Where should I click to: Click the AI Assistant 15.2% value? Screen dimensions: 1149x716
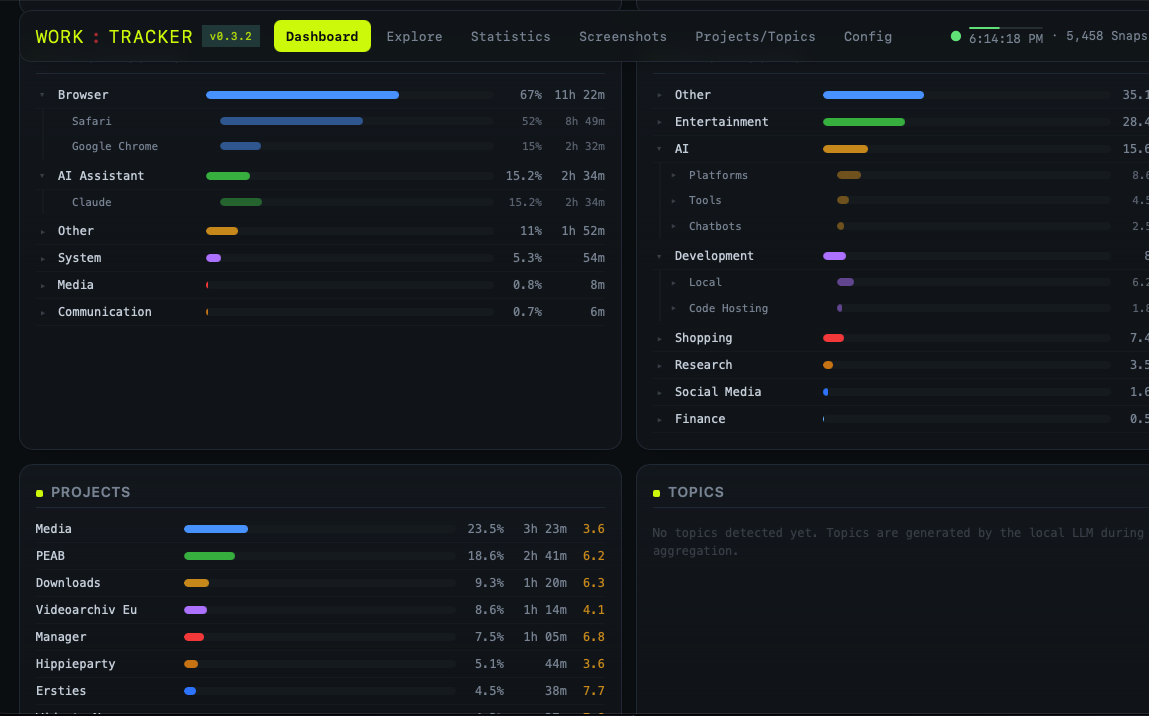[524, 176]
